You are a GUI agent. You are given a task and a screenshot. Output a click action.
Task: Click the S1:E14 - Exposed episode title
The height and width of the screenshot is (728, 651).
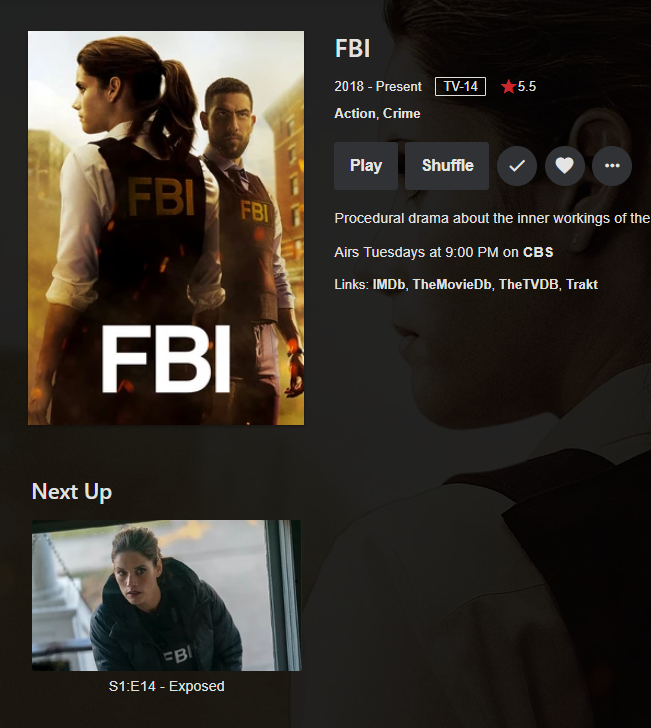(x=167, y=686)
